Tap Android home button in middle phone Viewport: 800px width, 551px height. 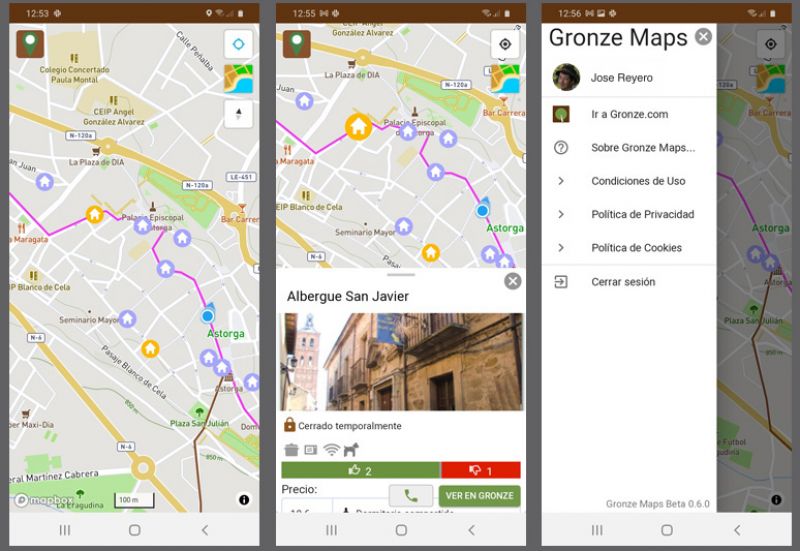pos(402,530)
